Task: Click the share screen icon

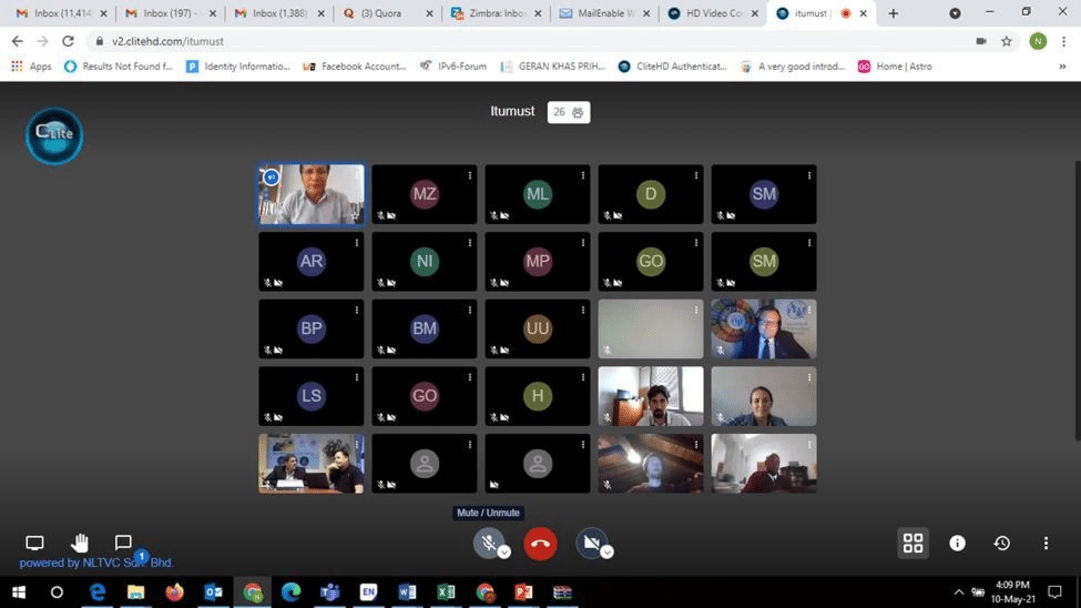Action: [34, 543]
